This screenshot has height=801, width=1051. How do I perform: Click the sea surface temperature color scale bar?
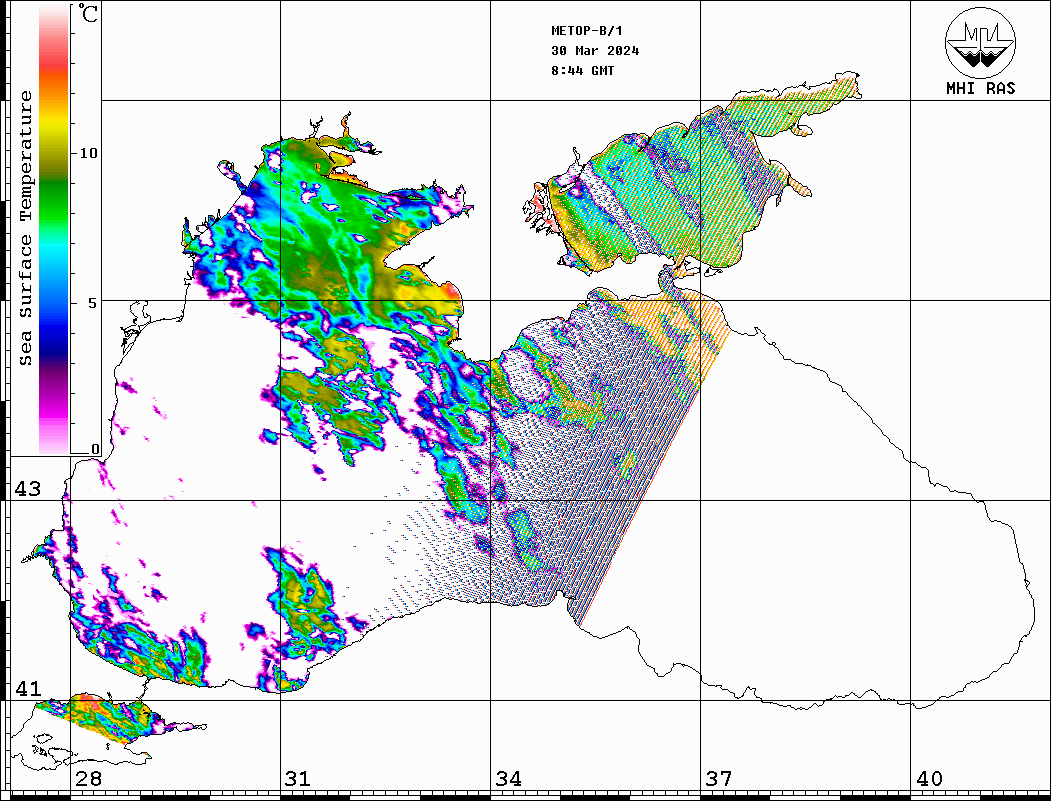point(54,229)
